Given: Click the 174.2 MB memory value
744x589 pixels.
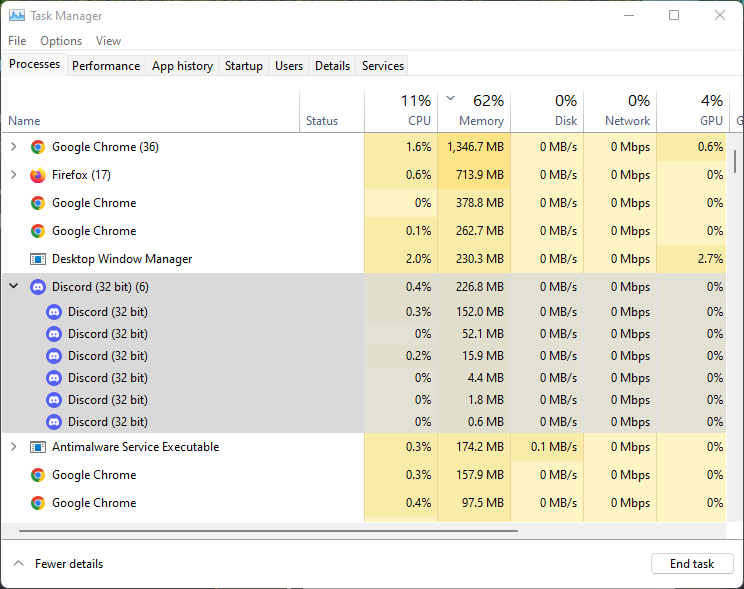Looking at the screenshot, I should (480, 447).
